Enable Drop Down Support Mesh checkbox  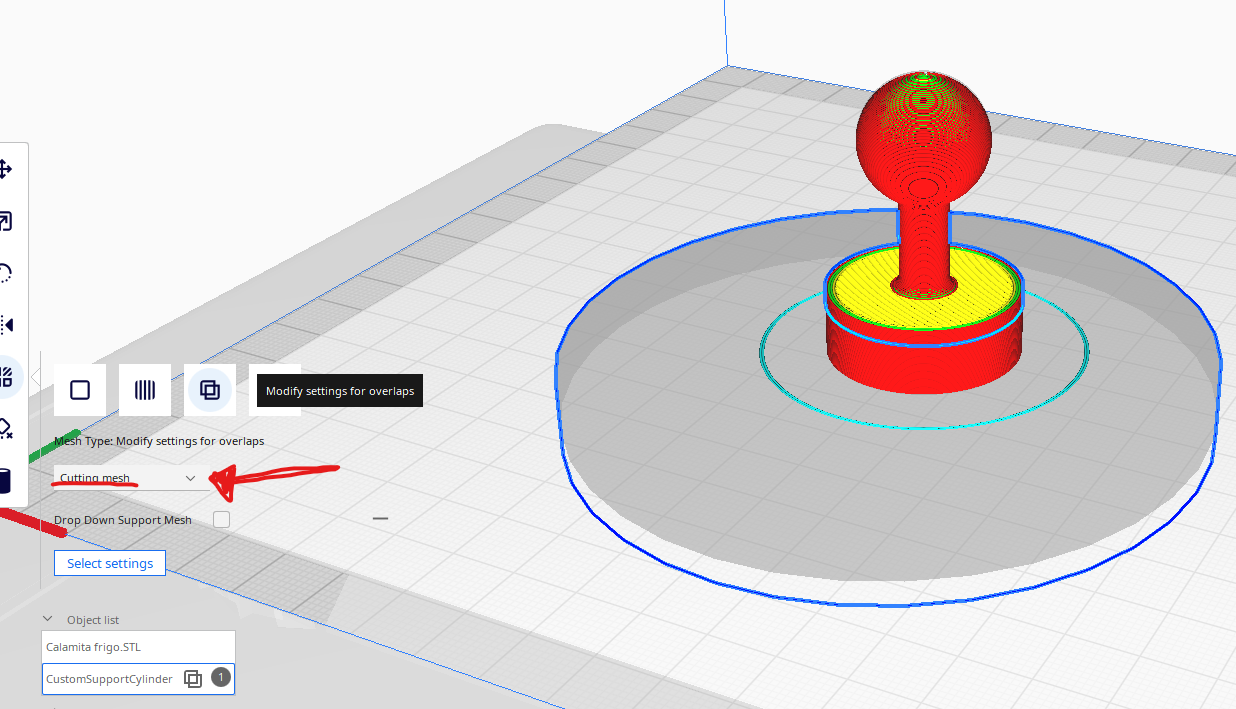pyautogui.click(x=221, y=520)
